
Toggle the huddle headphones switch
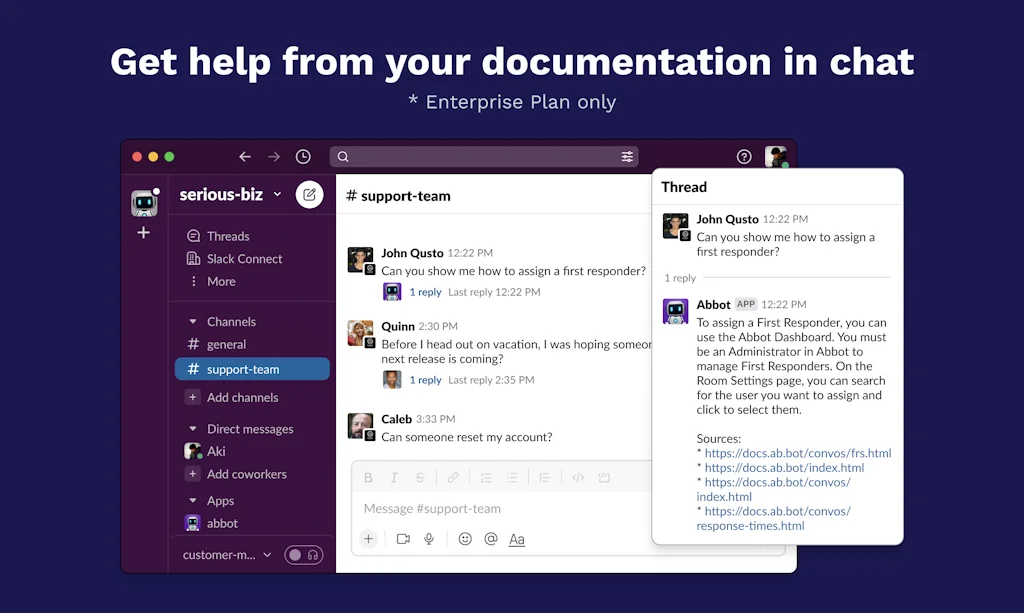(x=304, y=555)
